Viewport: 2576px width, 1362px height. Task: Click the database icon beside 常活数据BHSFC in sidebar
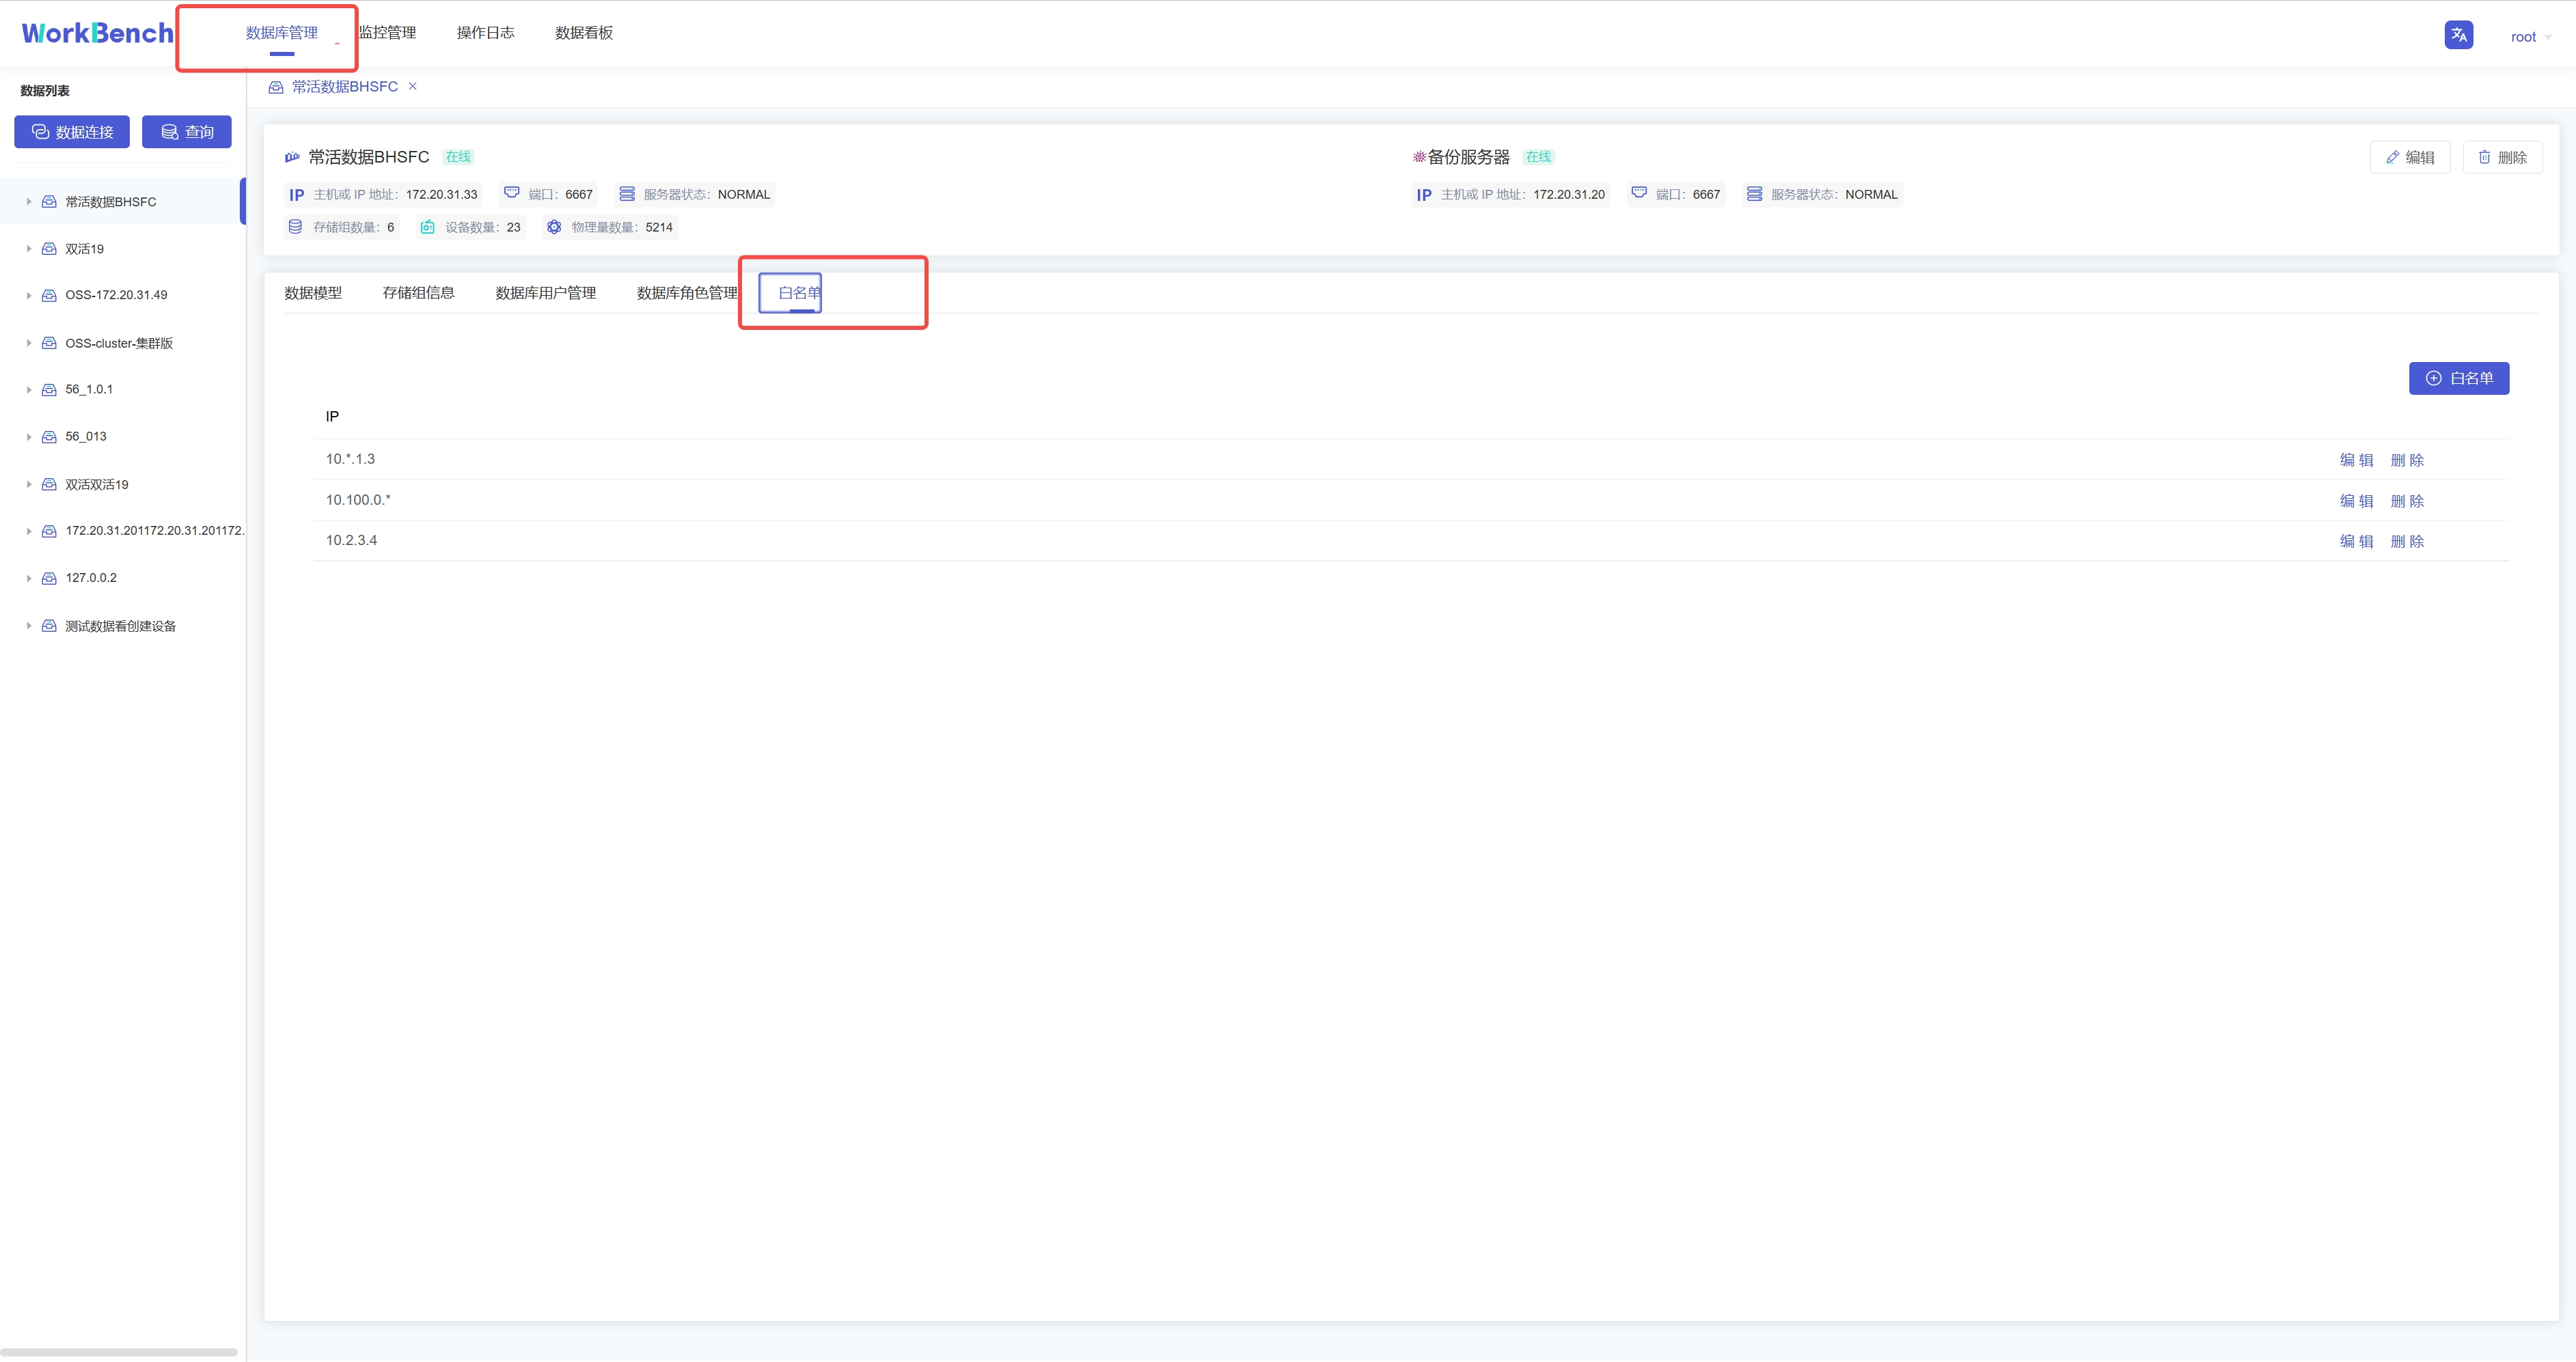[x=49, y=201]
